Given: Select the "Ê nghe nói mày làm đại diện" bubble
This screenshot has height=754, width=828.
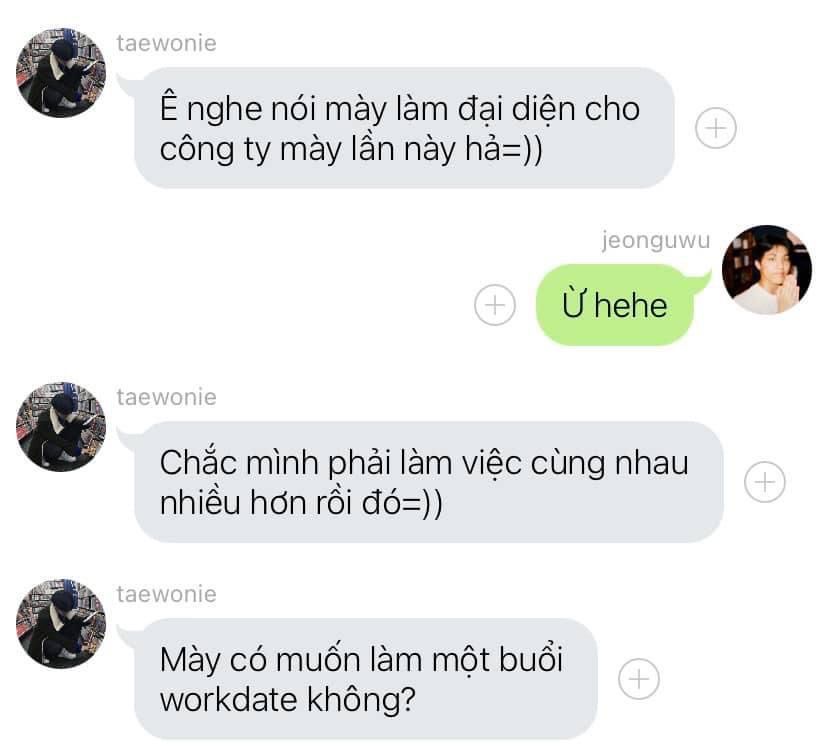Looking at the screenshot, I should point(404,128).
